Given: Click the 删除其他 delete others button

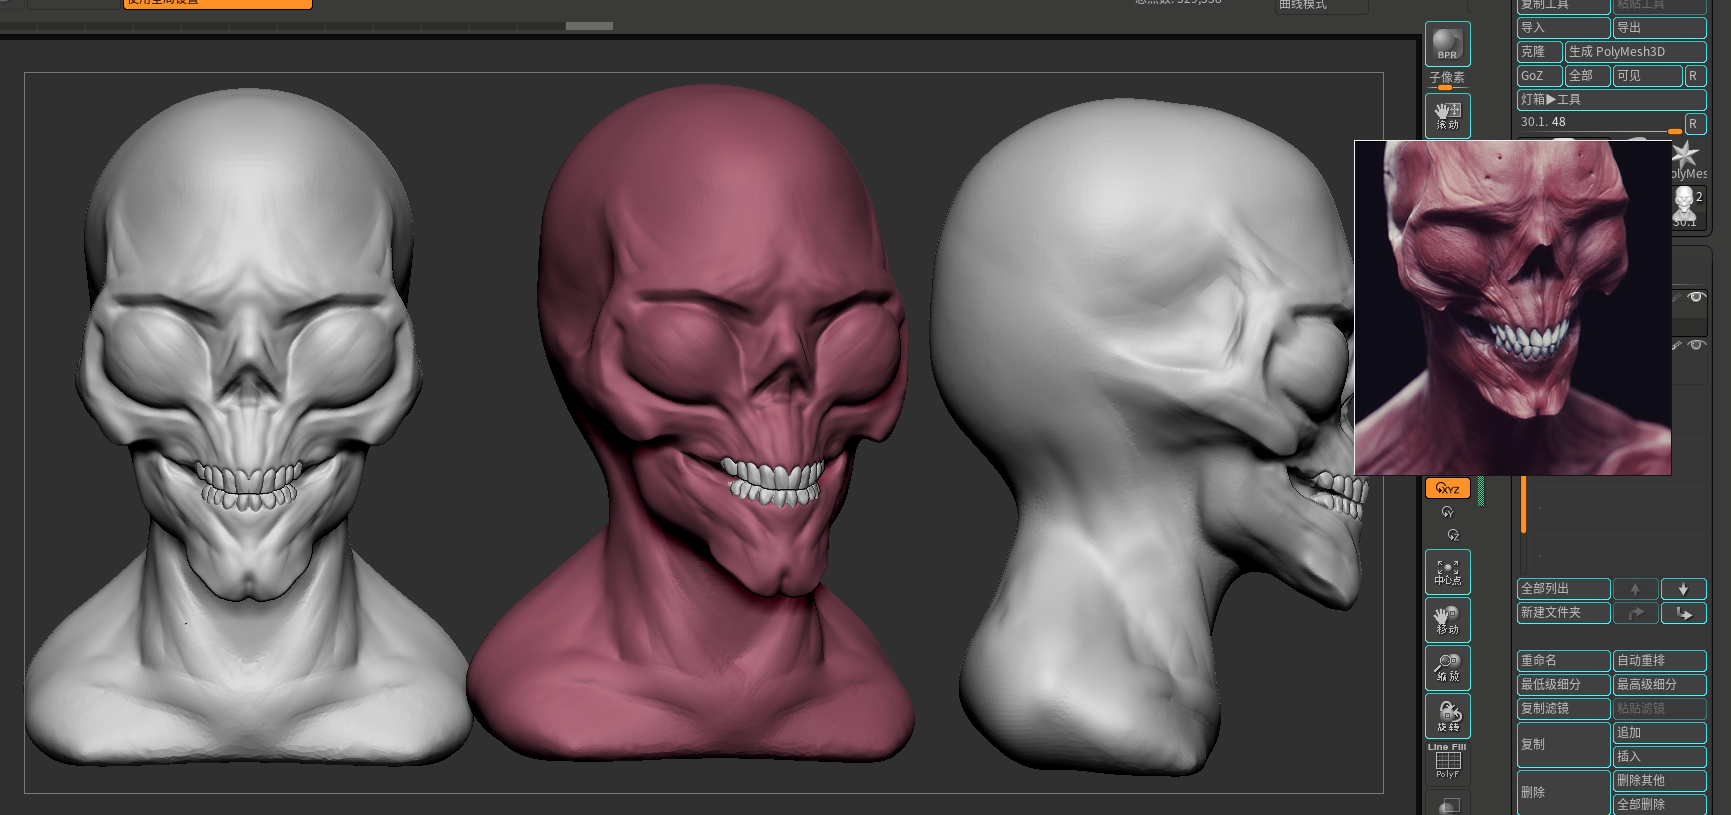Looking at the screenshot, I should pos(1660,781).
